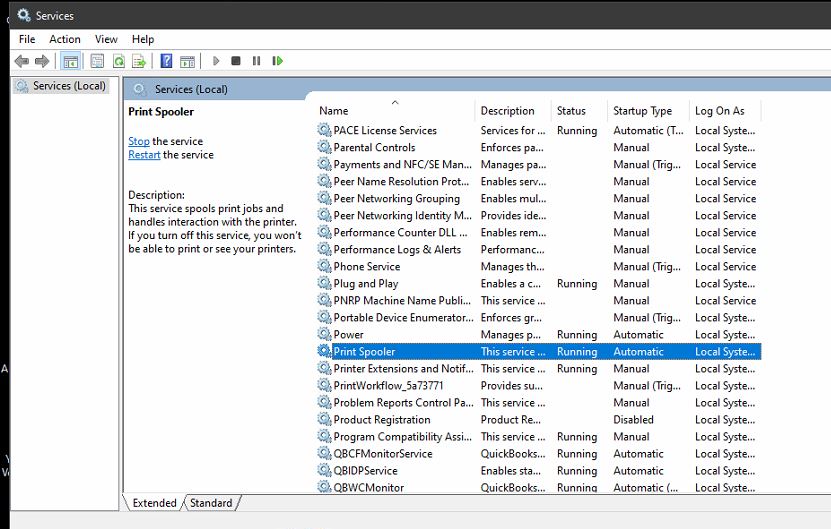Click the Pause Service icon
The height and width of the screenshot is (529, 831).
point(257,61)
